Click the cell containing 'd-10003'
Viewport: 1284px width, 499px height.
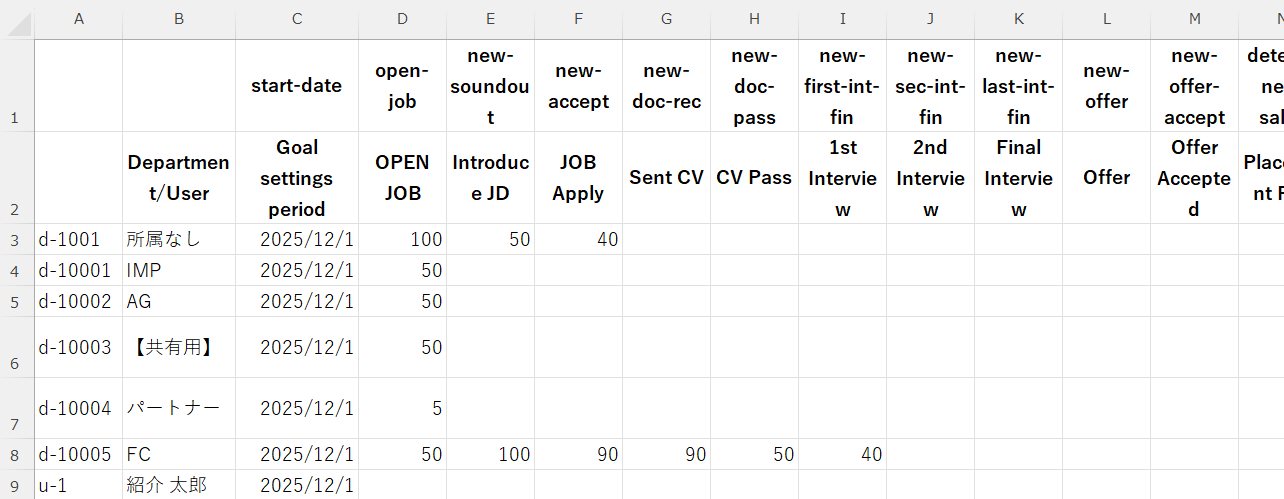pos(78,347)
